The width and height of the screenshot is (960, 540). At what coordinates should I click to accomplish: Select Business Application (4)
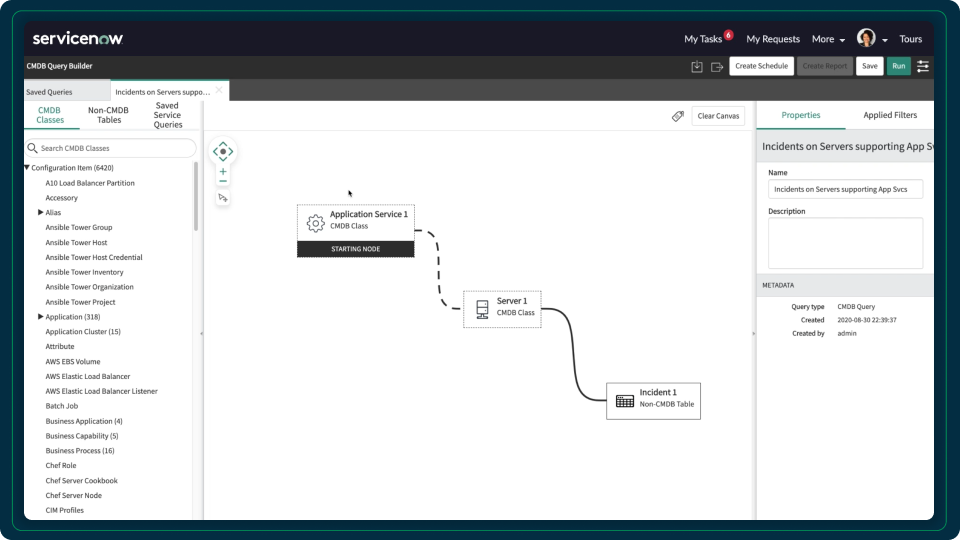83,421
